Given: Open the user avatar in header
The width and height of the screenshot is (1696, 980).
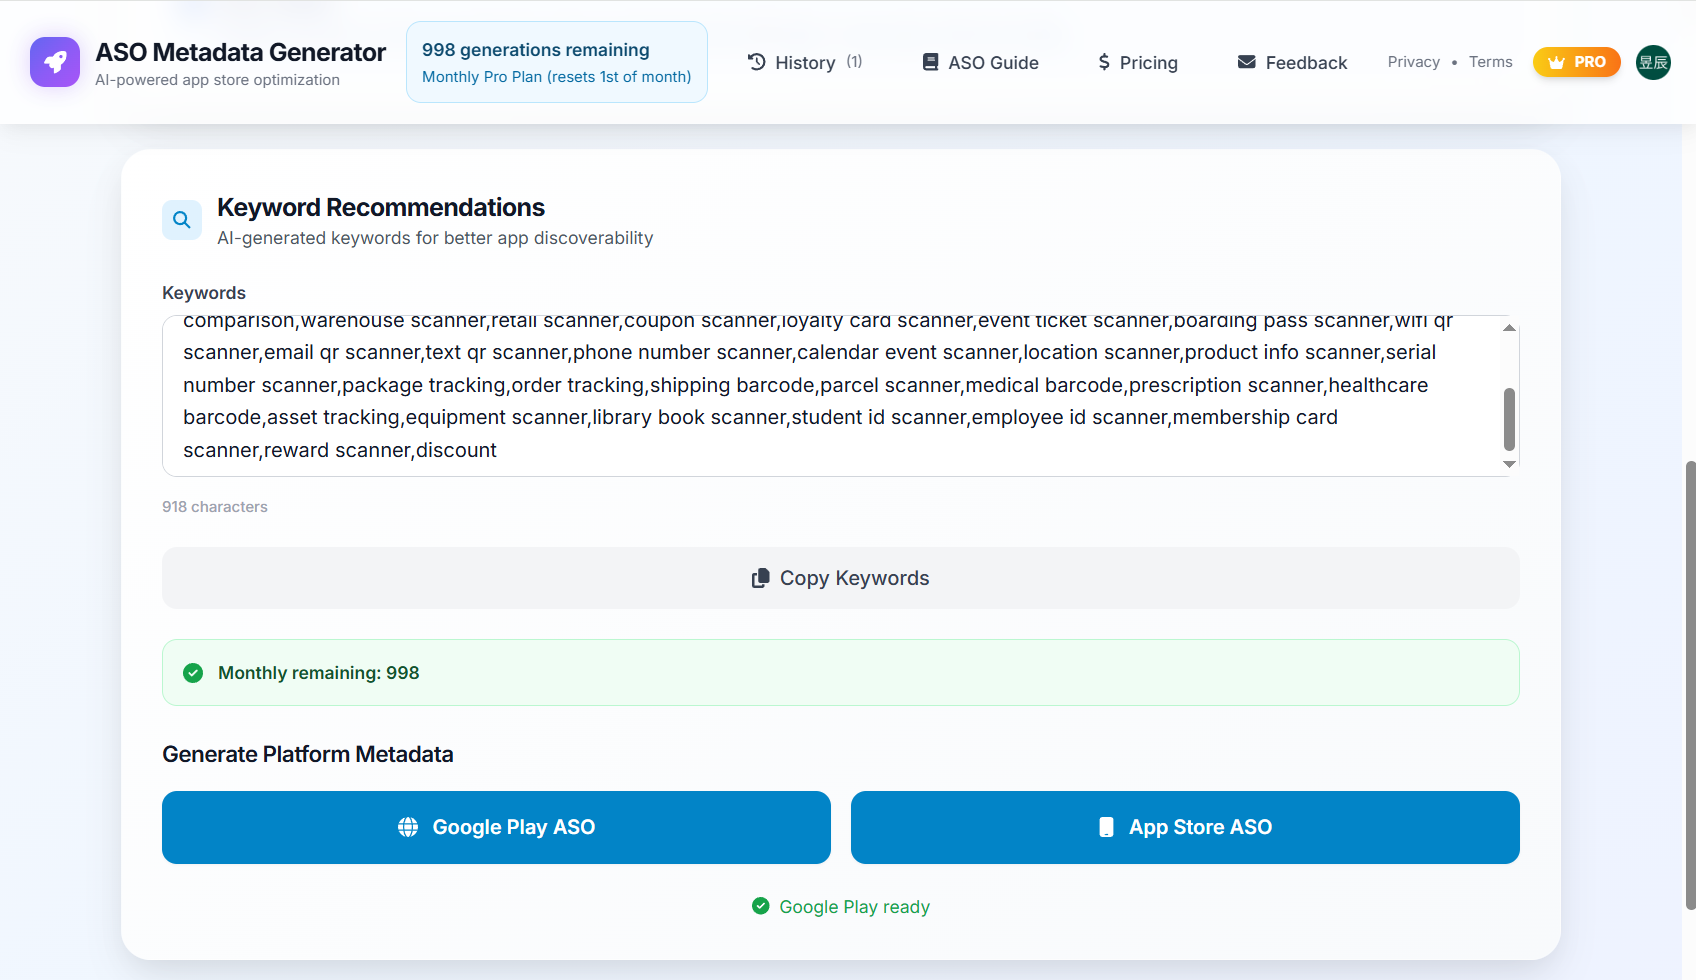Looking at the screenshot, I should [1653, 62].
